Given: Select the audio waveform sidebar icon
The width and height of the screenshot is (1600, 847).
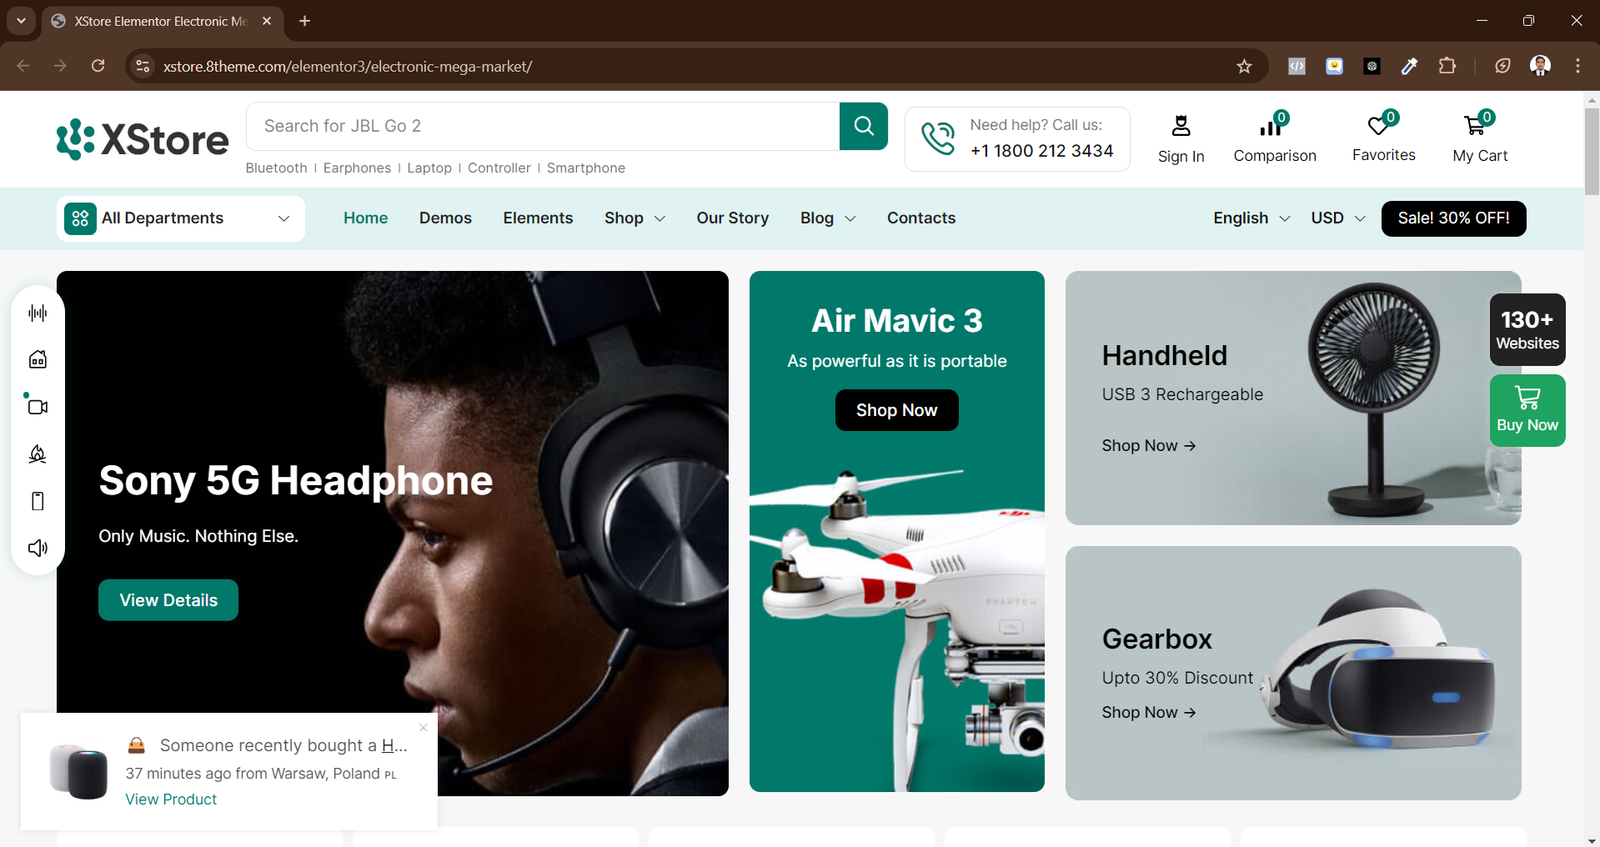Looking at the screenshot, I should tap(38, 313).
